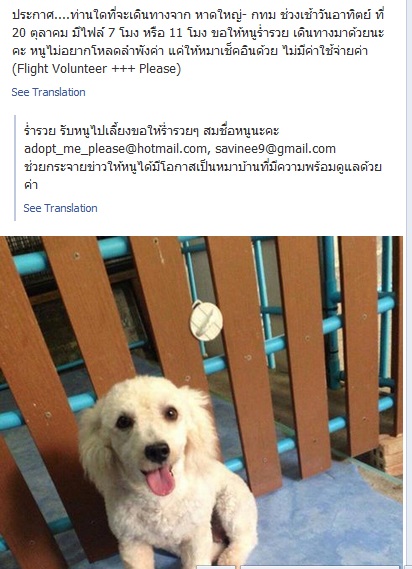The width and height of the screenshot is (412, 569).
Task: Click the savinee9@gmail.com email address
Action: [x=275, y=149]
